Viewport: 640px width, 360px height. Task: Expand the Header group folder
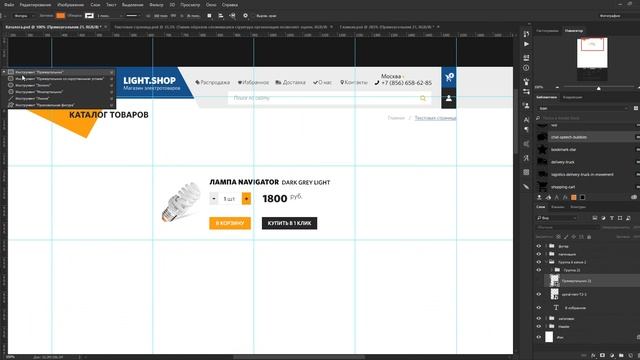click(x=546, y=326)
